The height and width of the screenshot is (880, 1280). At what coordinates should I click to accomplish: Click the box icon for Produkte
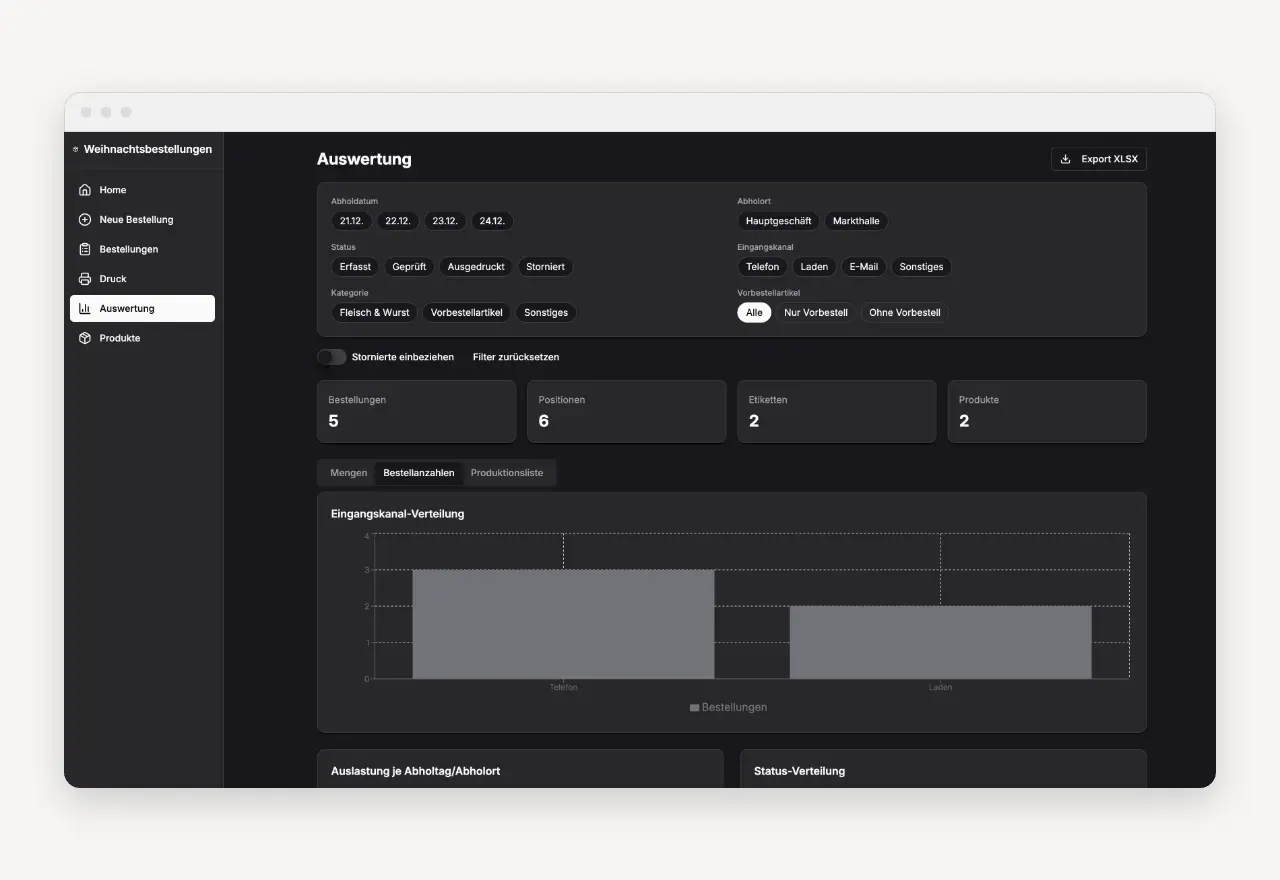[x=85, y=338]
